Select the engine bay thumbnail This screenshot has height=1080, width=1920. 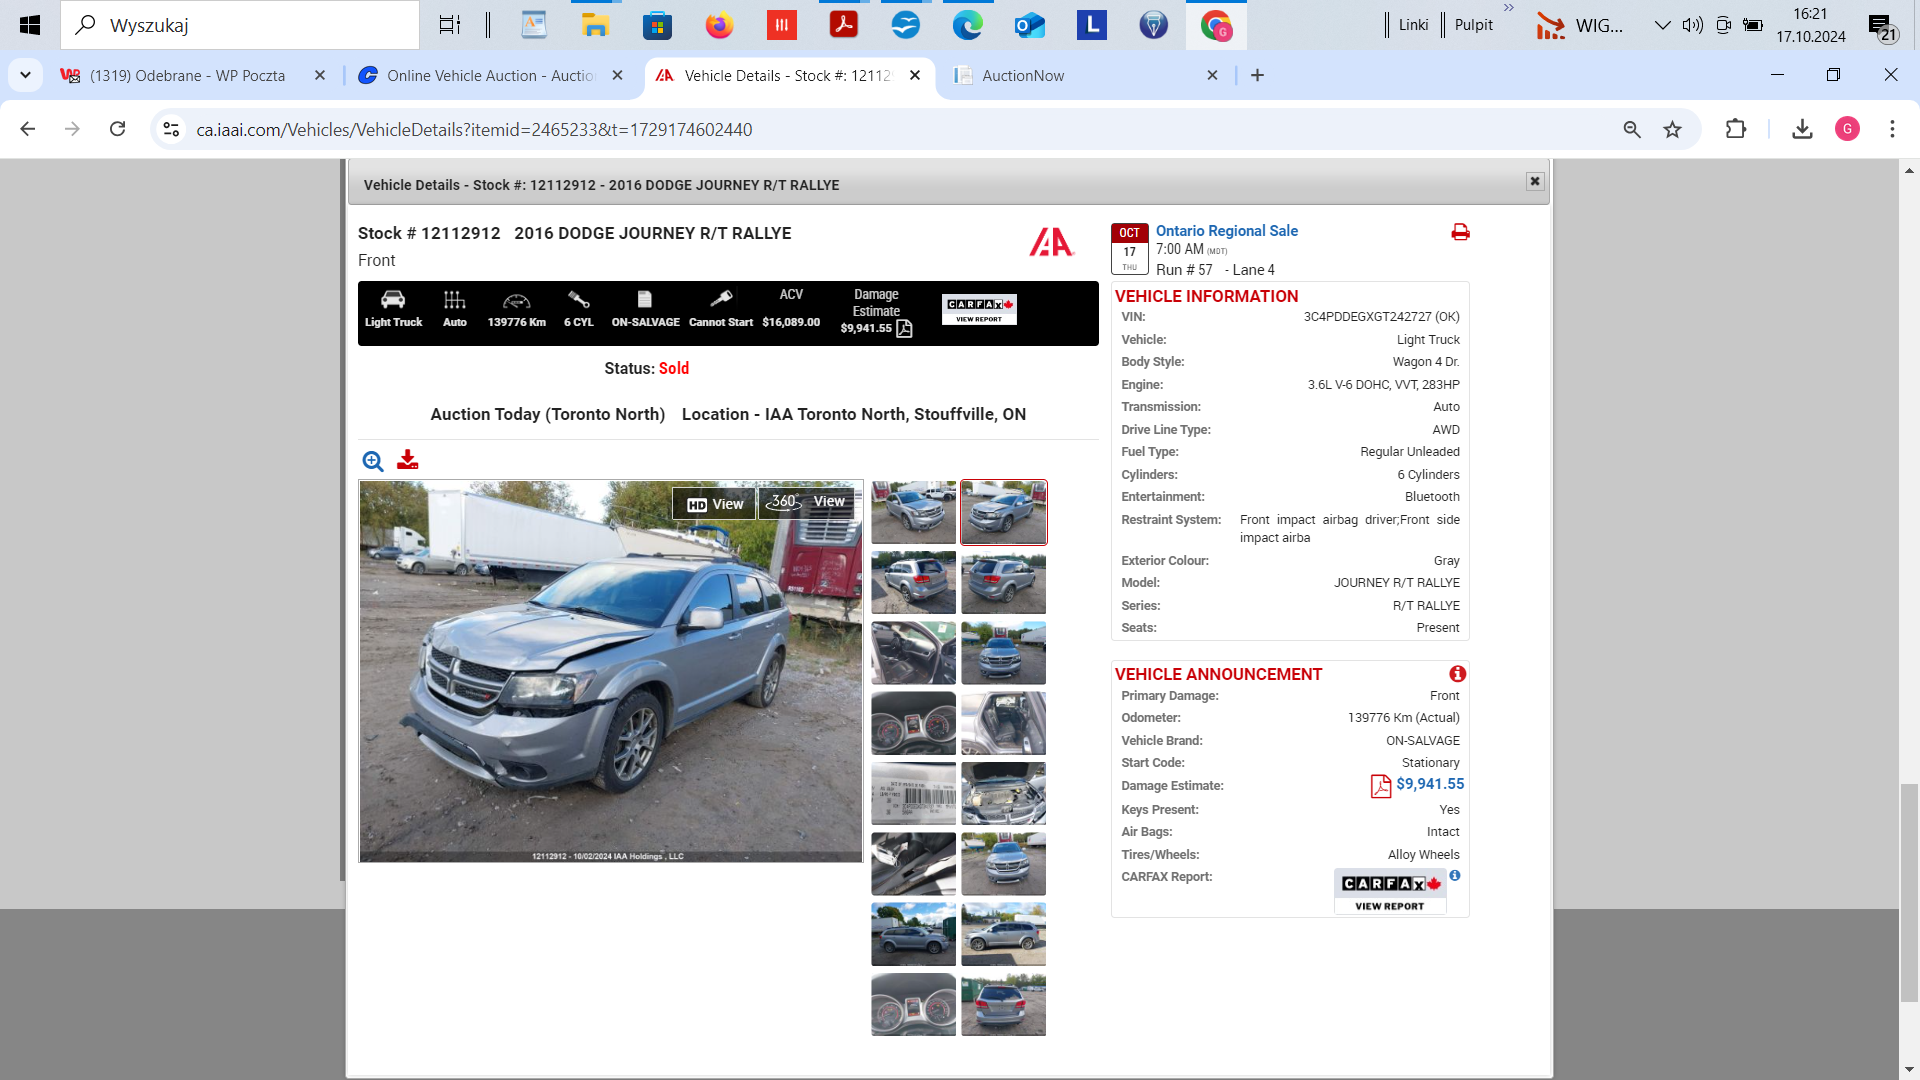pyautogui.click(x=1003, y=793)
